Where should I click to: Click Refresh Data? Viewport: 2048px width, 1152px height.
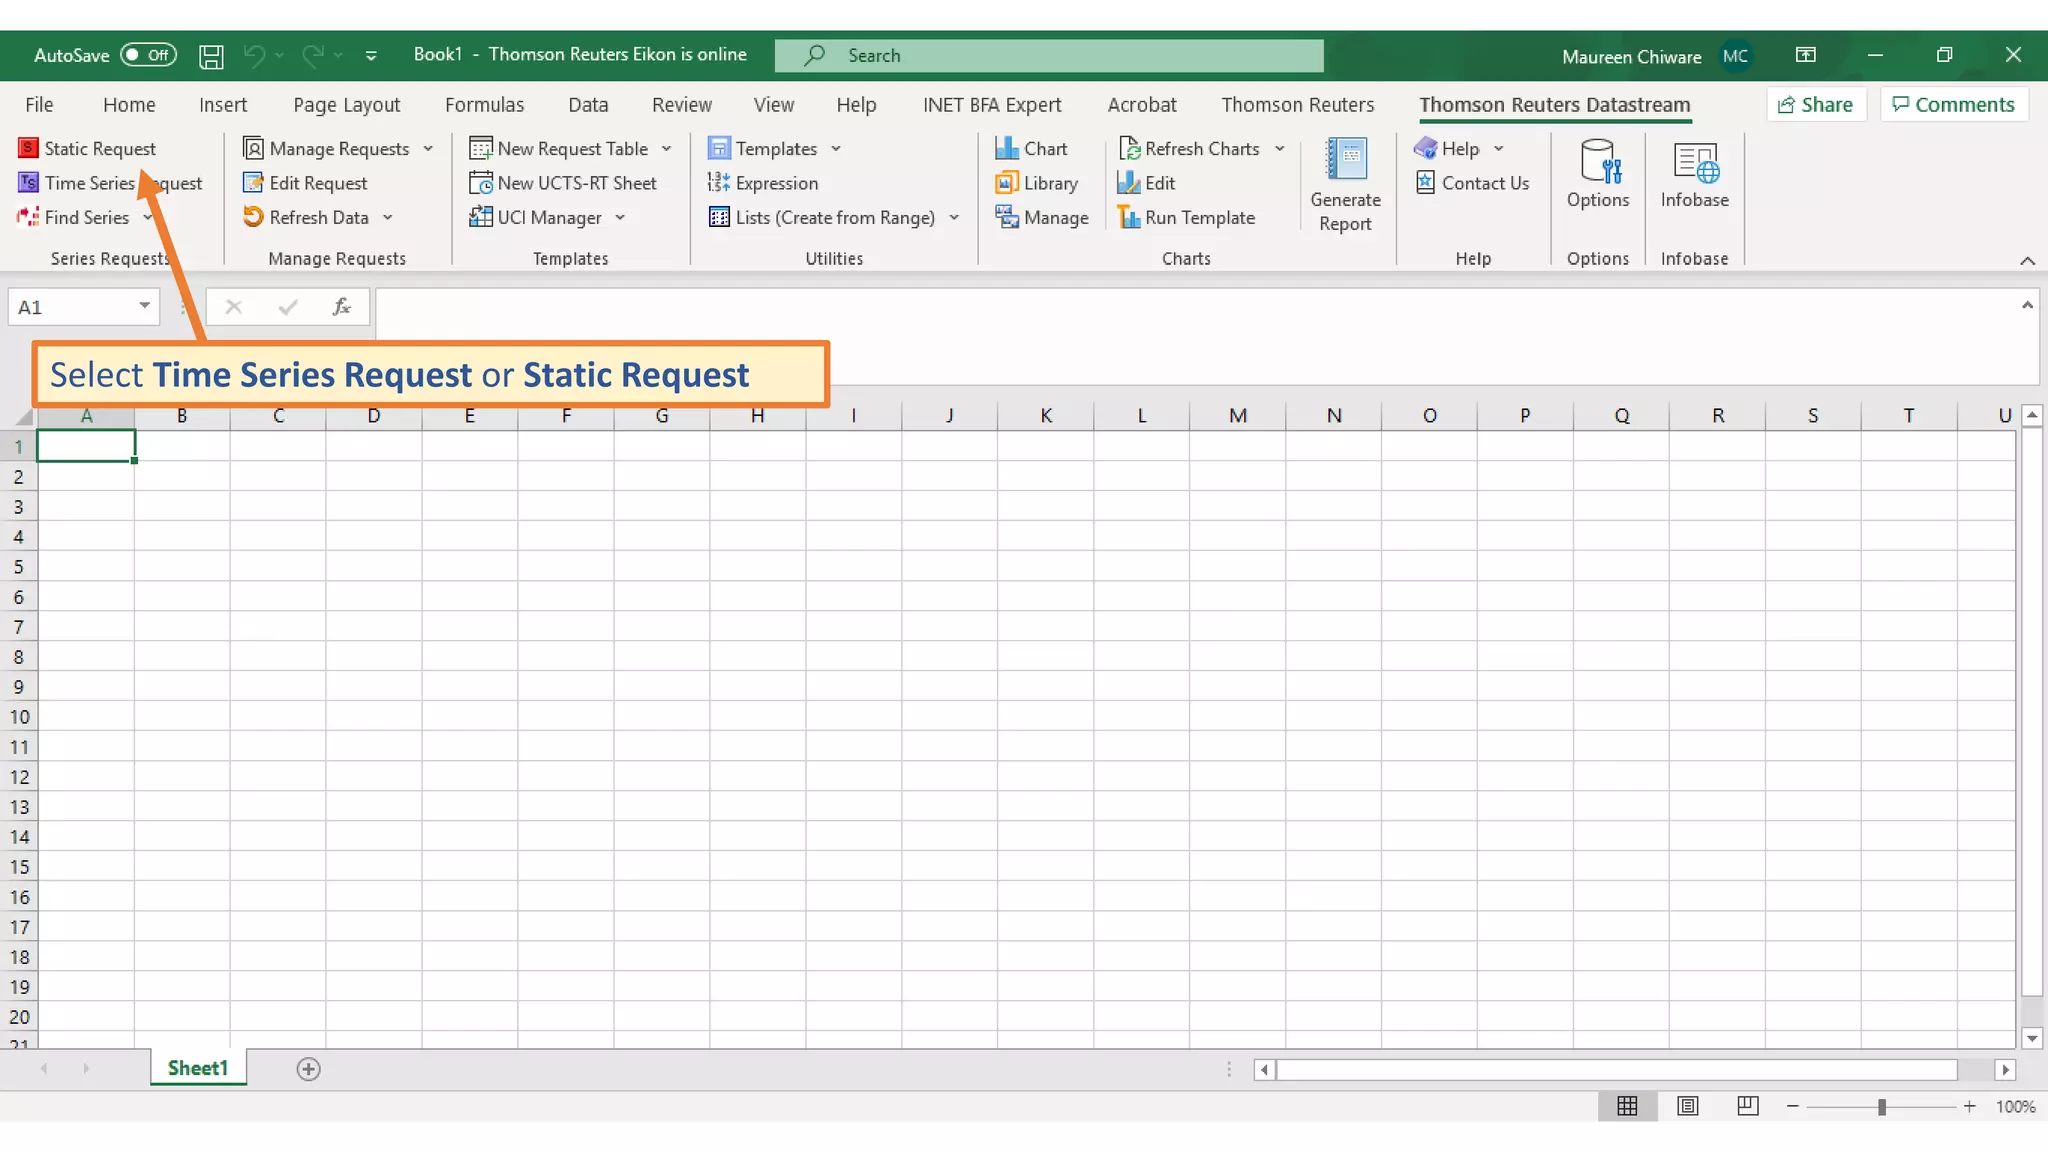point(307,217)
